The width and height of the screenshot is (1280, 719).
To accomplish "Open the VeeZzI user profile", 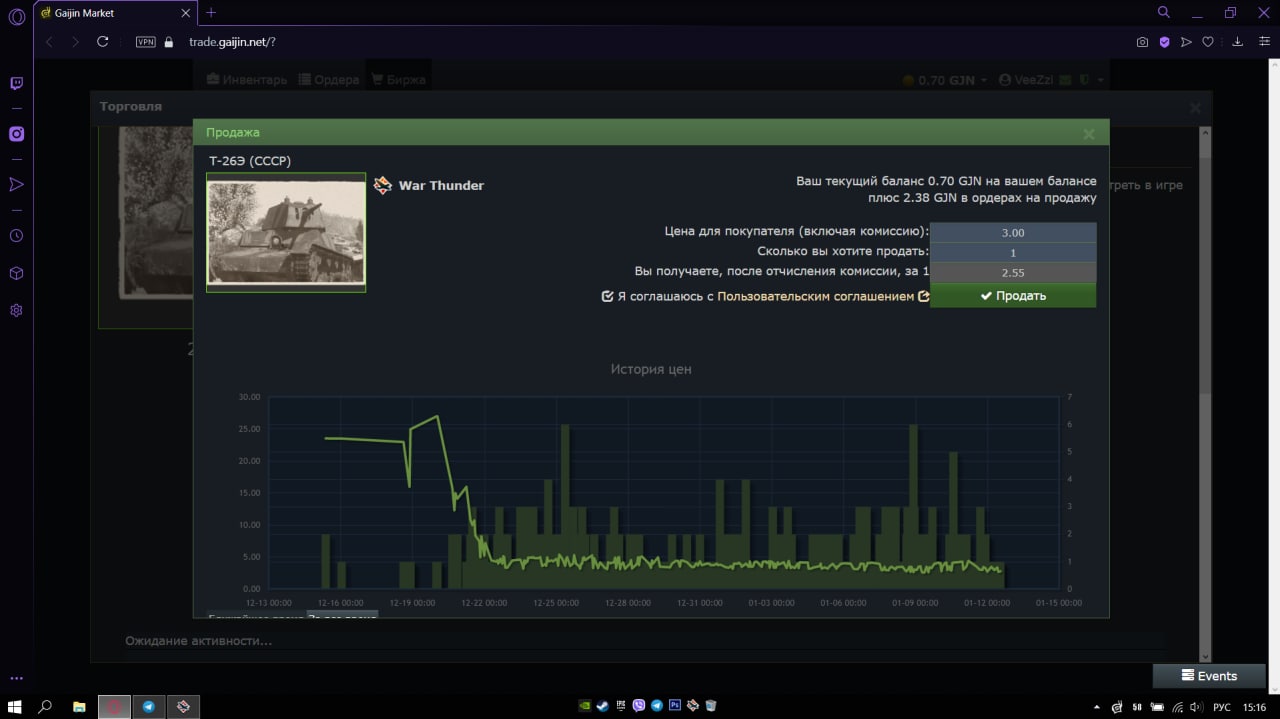I will click(1026, 80).
